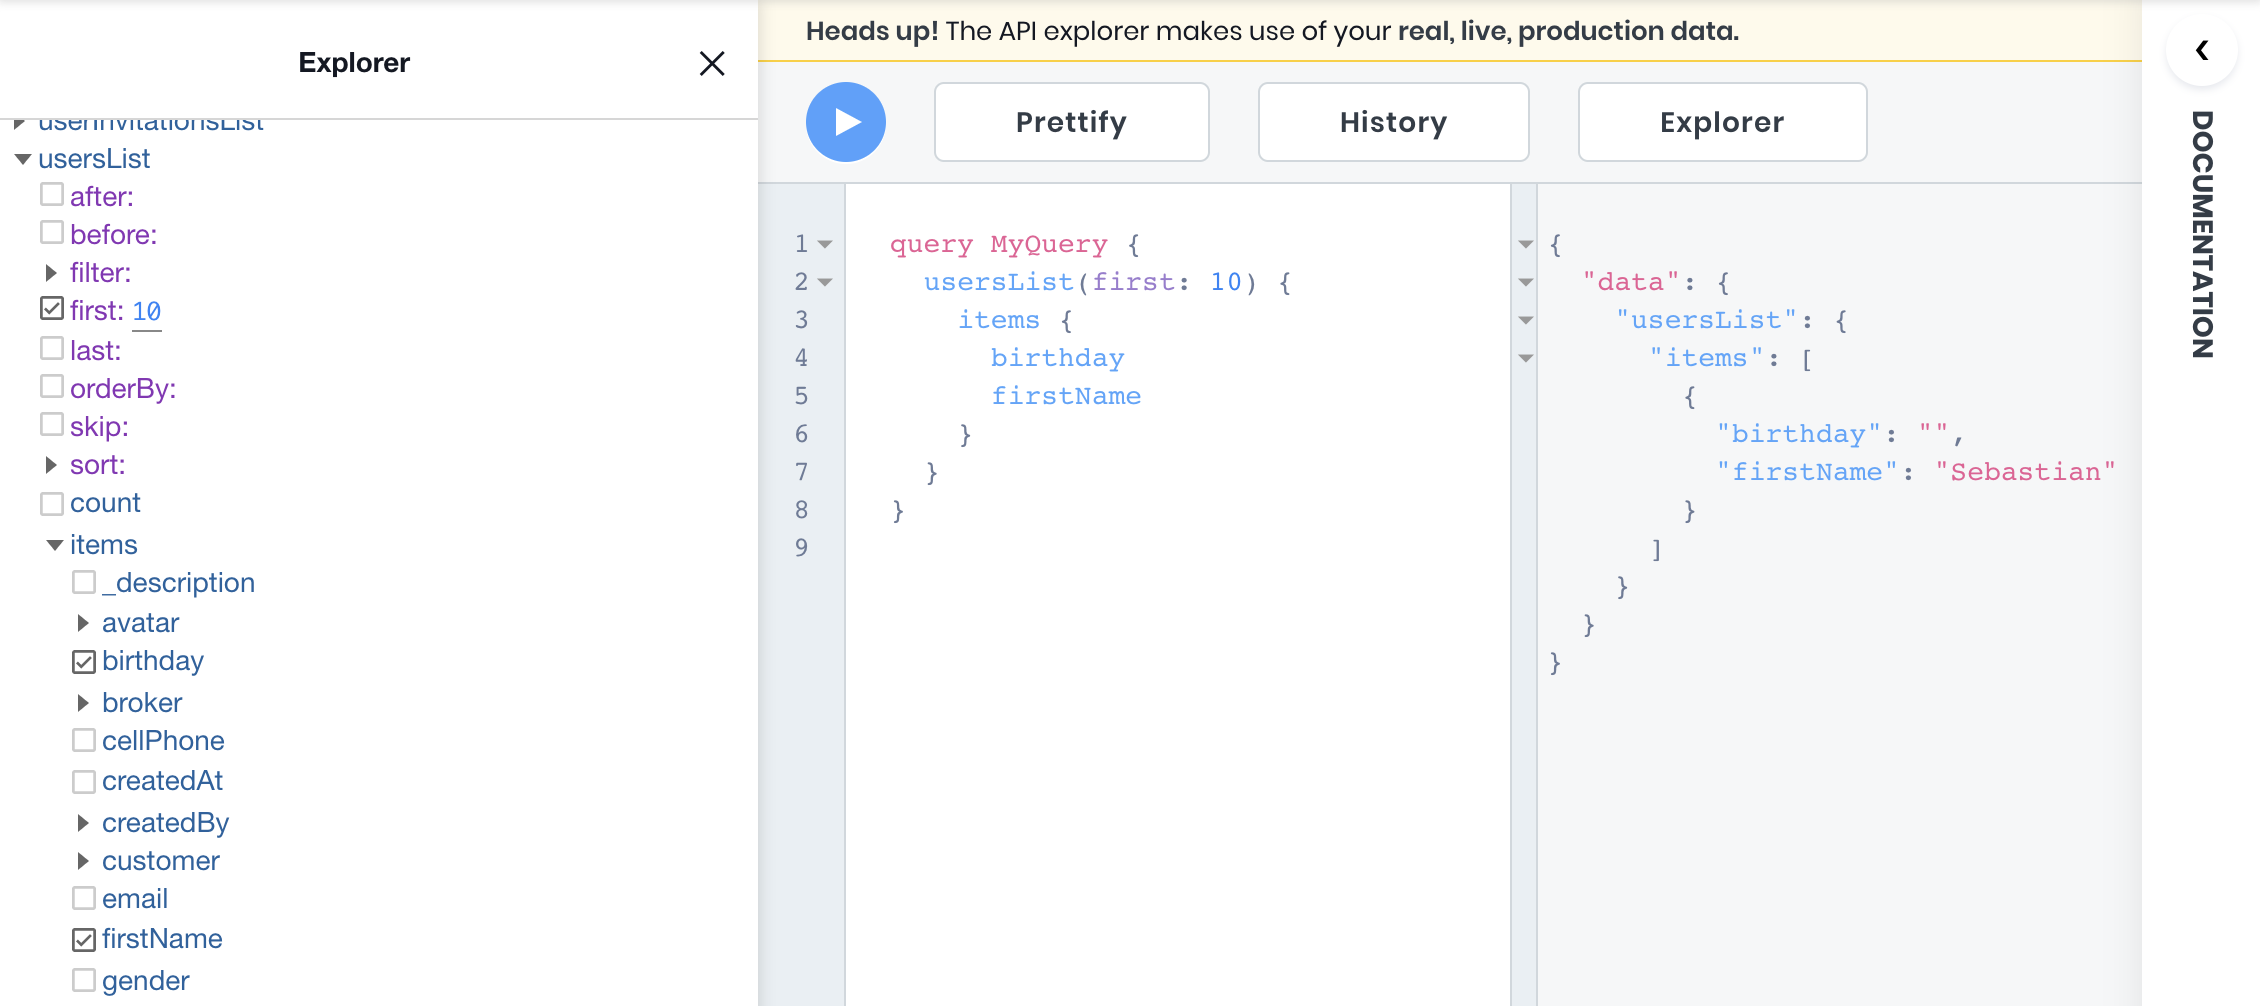Uncheck the birthday field checkbox
The width and height of the screenshot is (2260, 1006).
[x=84, y=662]
